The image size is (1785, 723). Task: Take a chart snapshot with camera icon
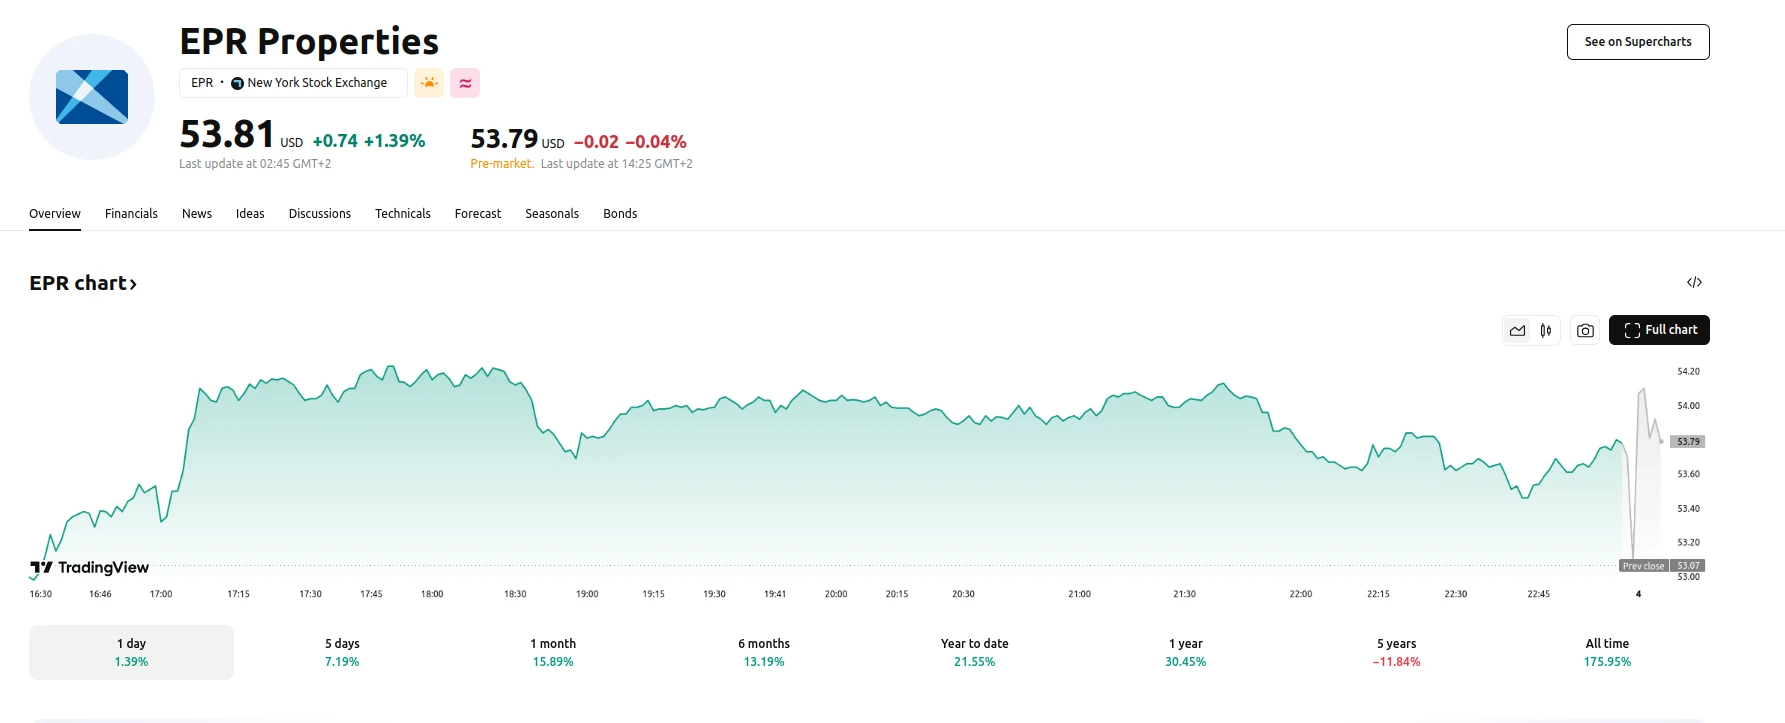[1585, 330]
